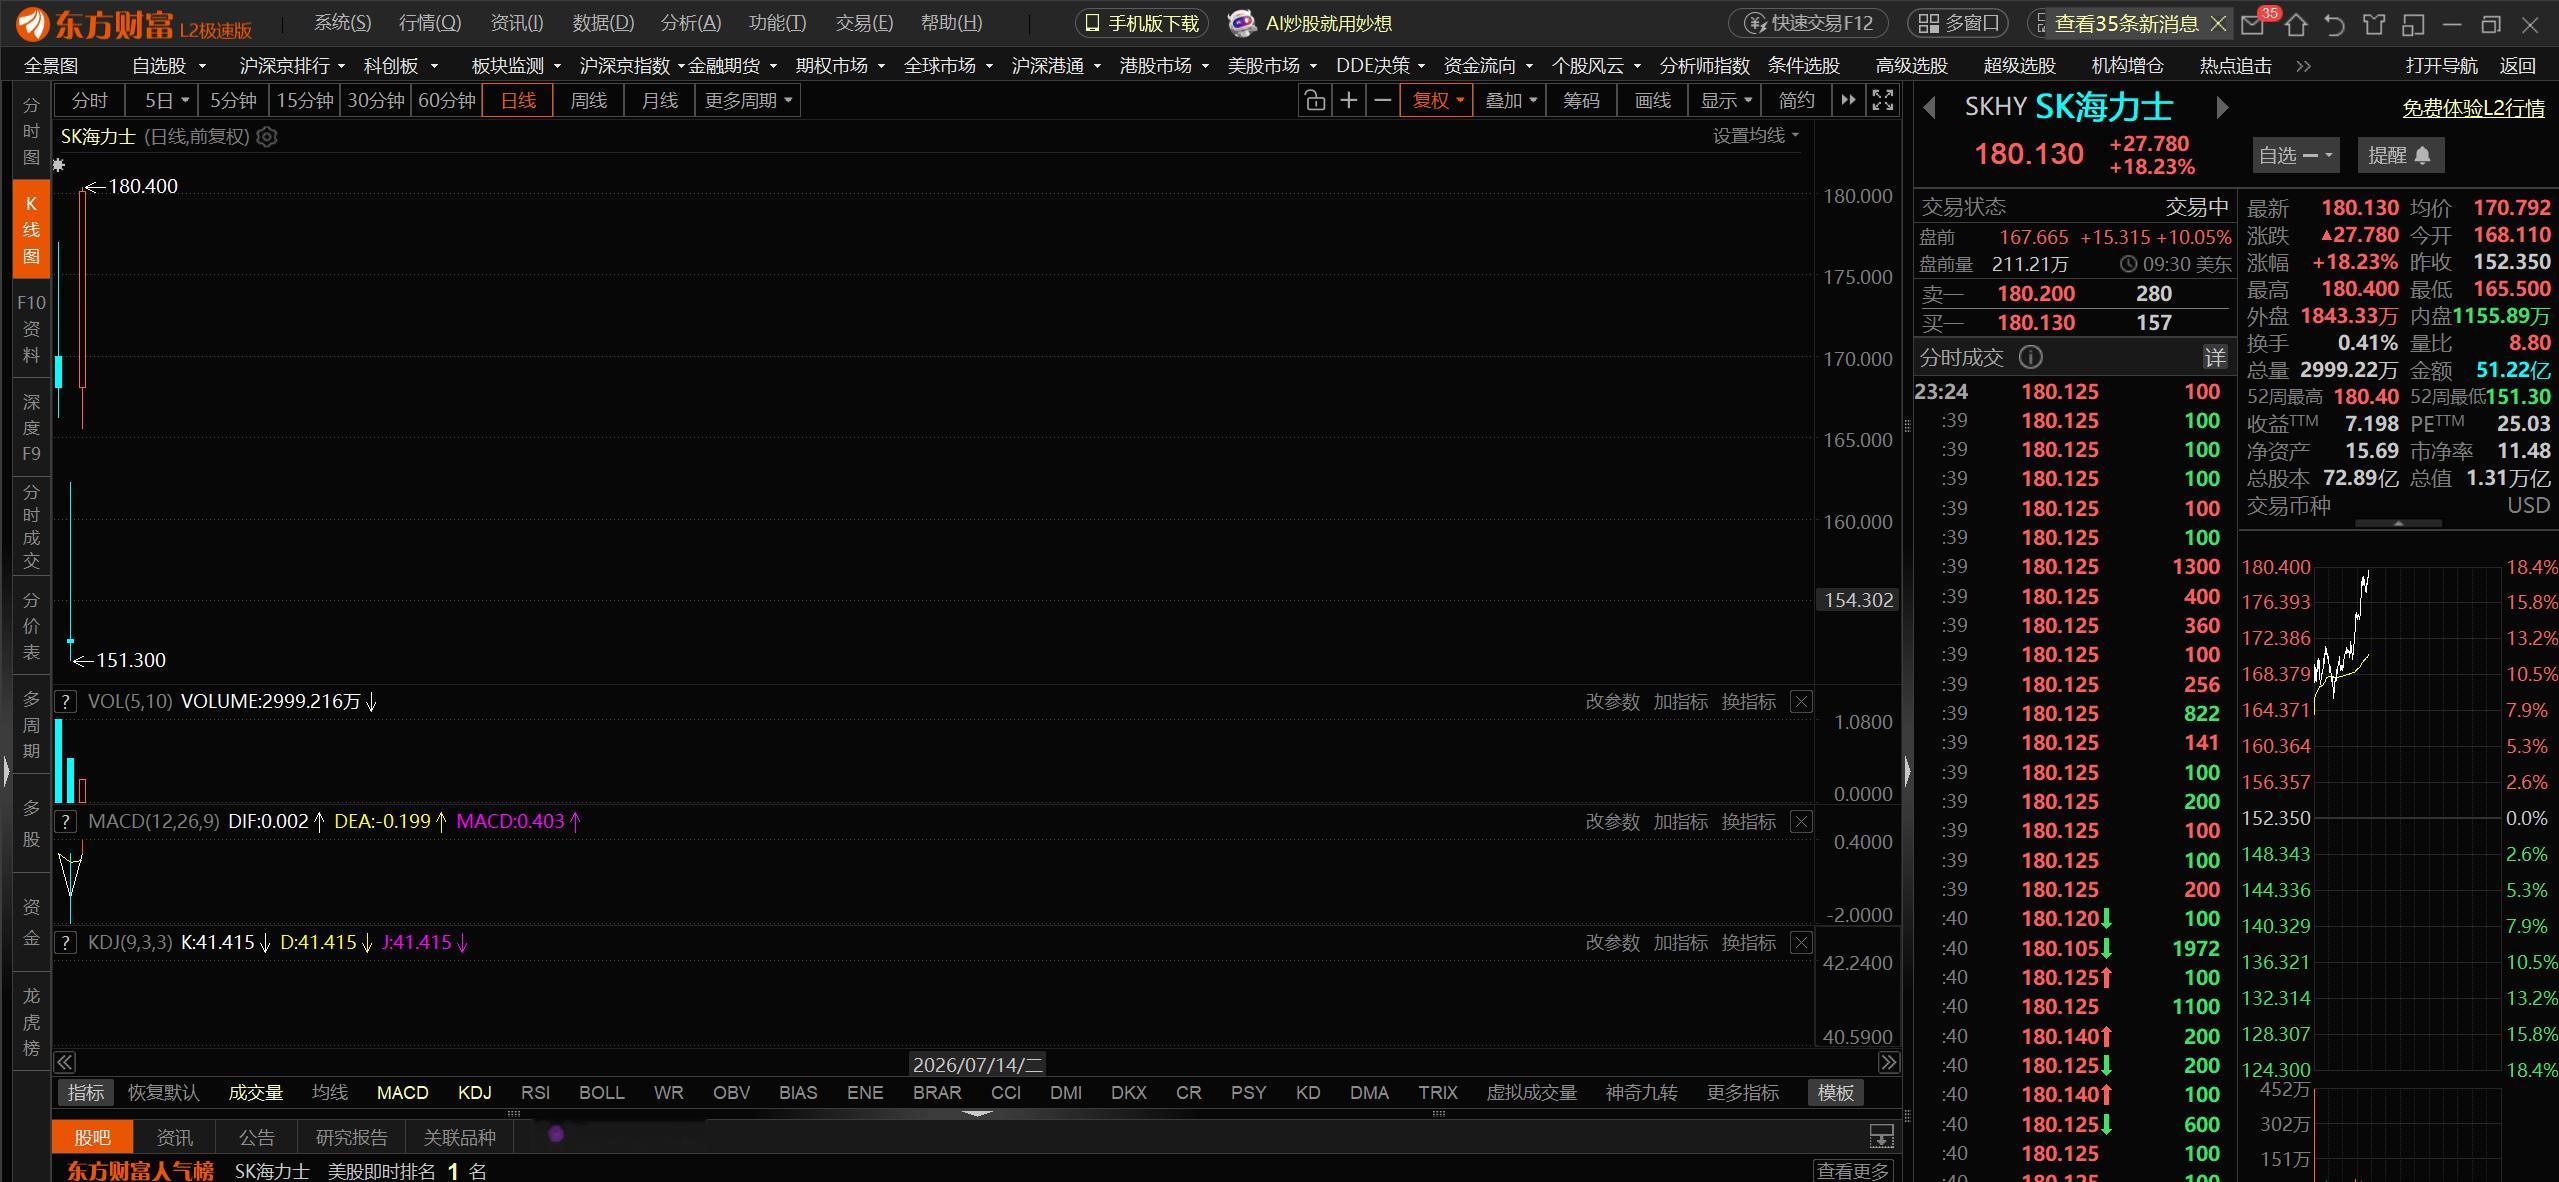Click the 提醒 bell alert button
2559x1182 pixels.
(x=2400, y=155)
